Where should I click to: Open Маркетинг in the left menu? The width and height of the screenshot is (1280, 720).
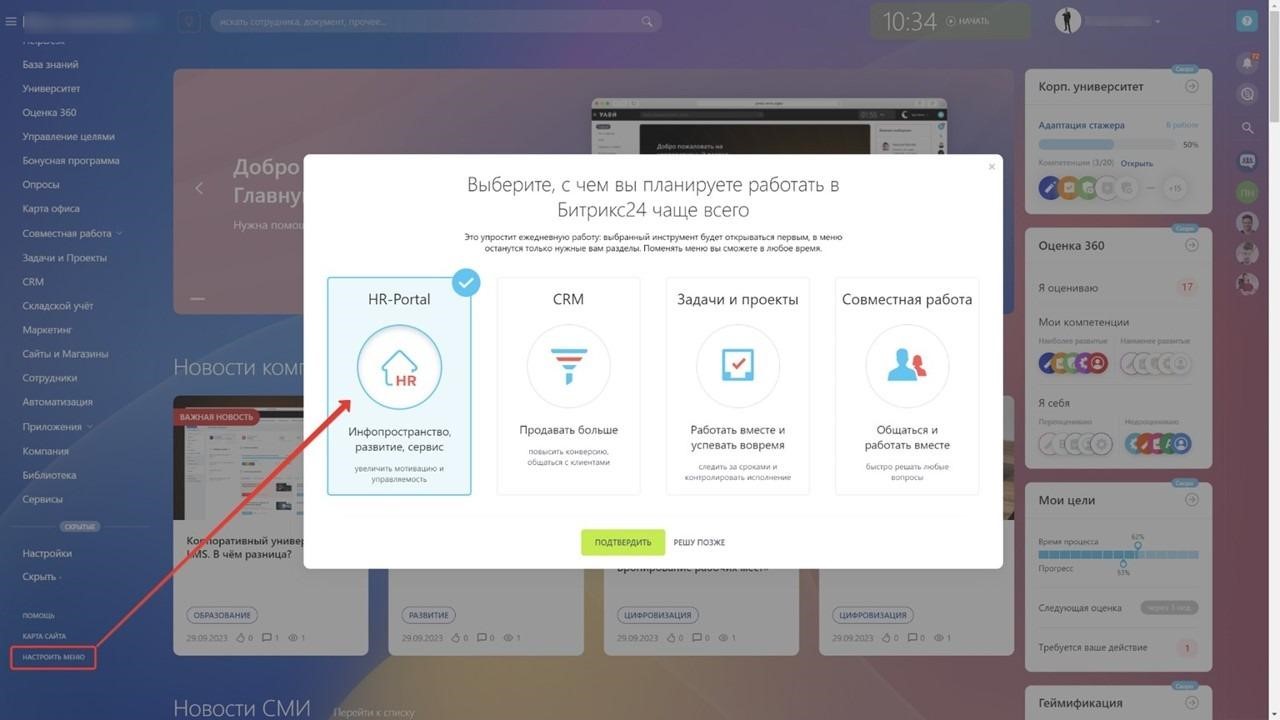pos(47,329)
